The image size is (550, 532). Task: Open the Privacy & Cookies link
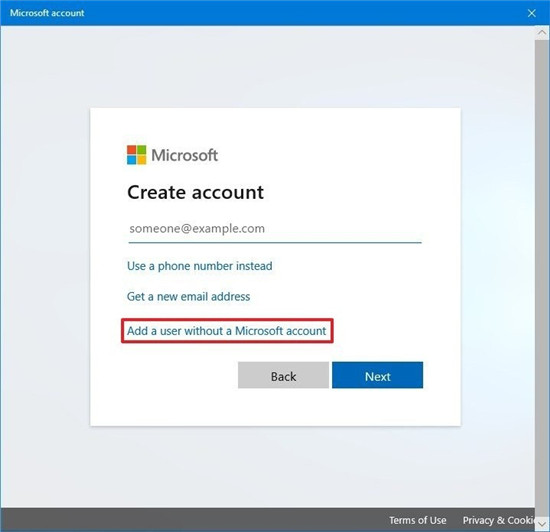(498, 520)
